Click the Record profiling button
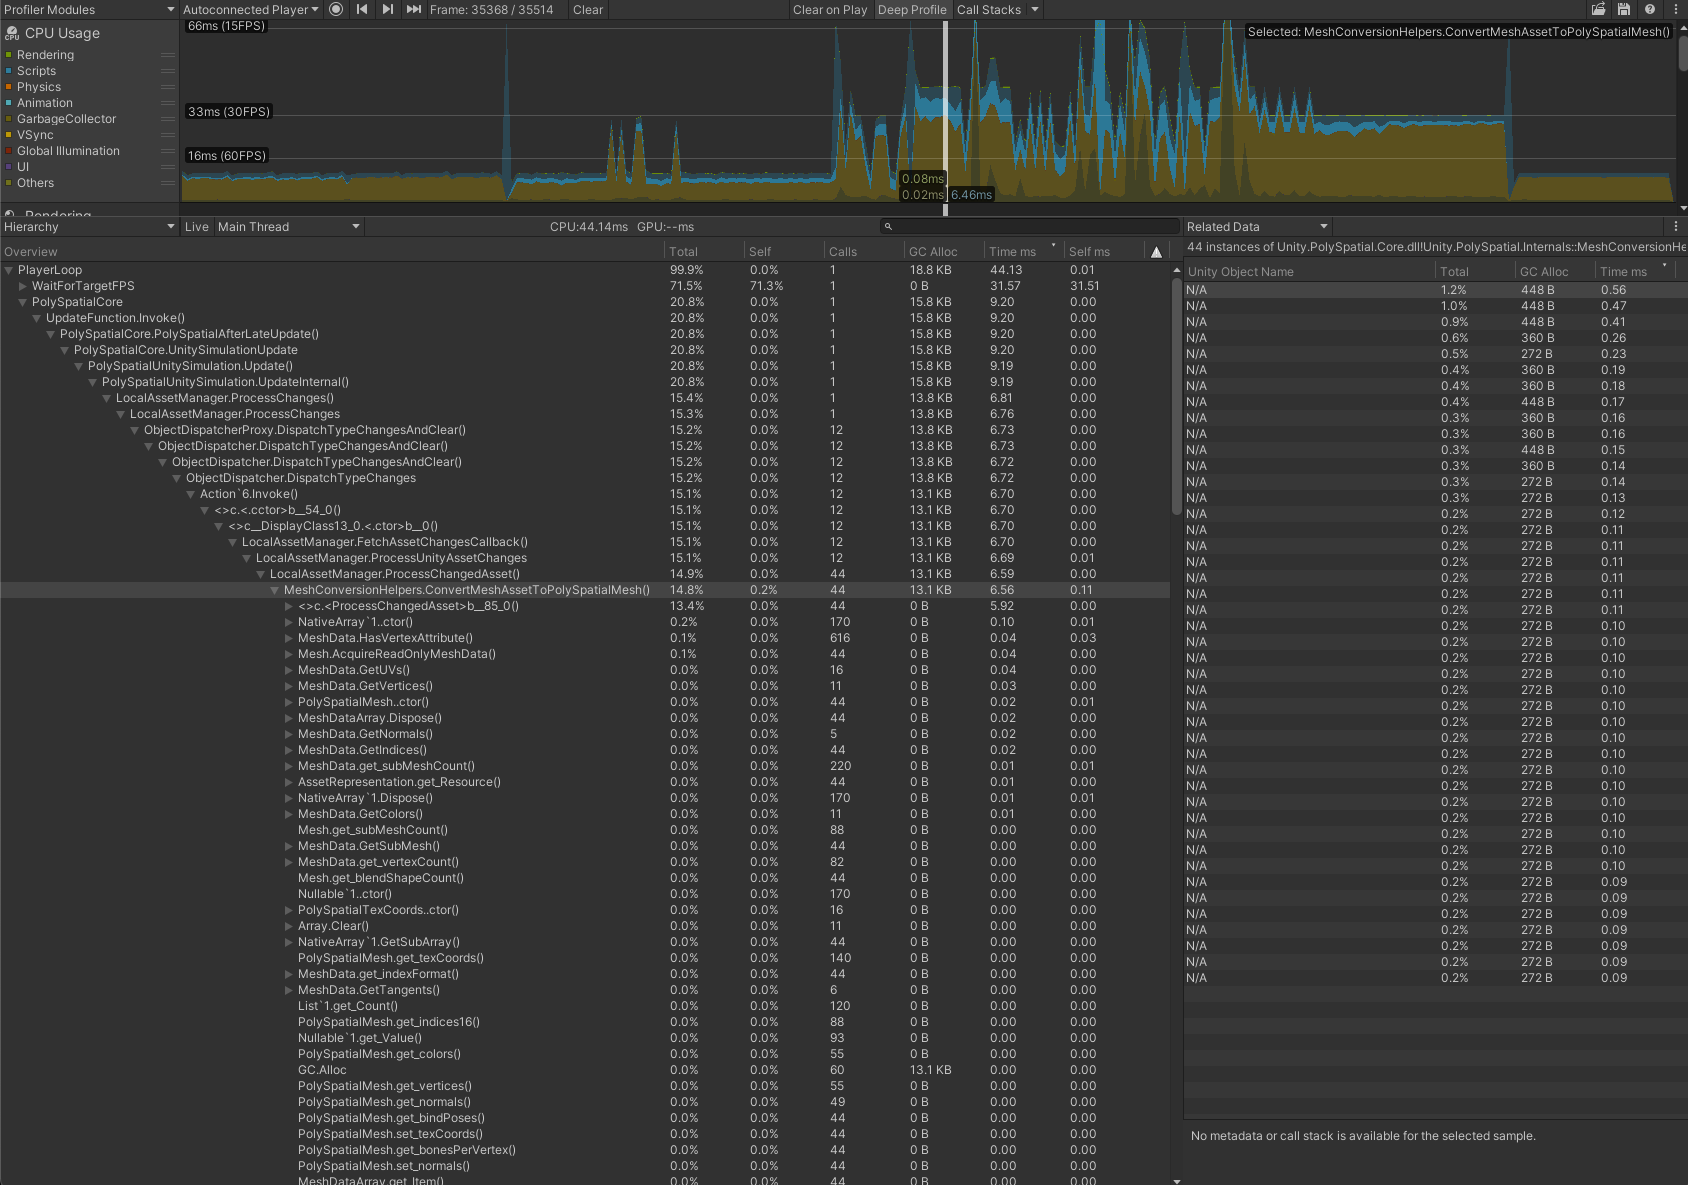This screenshot has height=1185, width=1688. 335,10
